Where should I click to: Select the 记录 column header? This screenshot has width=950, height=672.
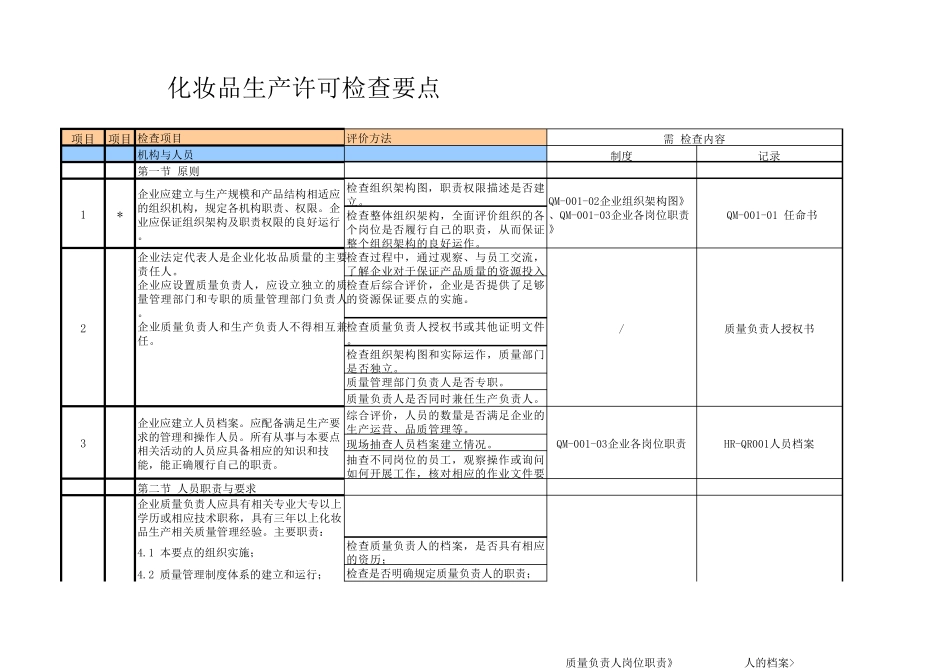tap(769, 155)
